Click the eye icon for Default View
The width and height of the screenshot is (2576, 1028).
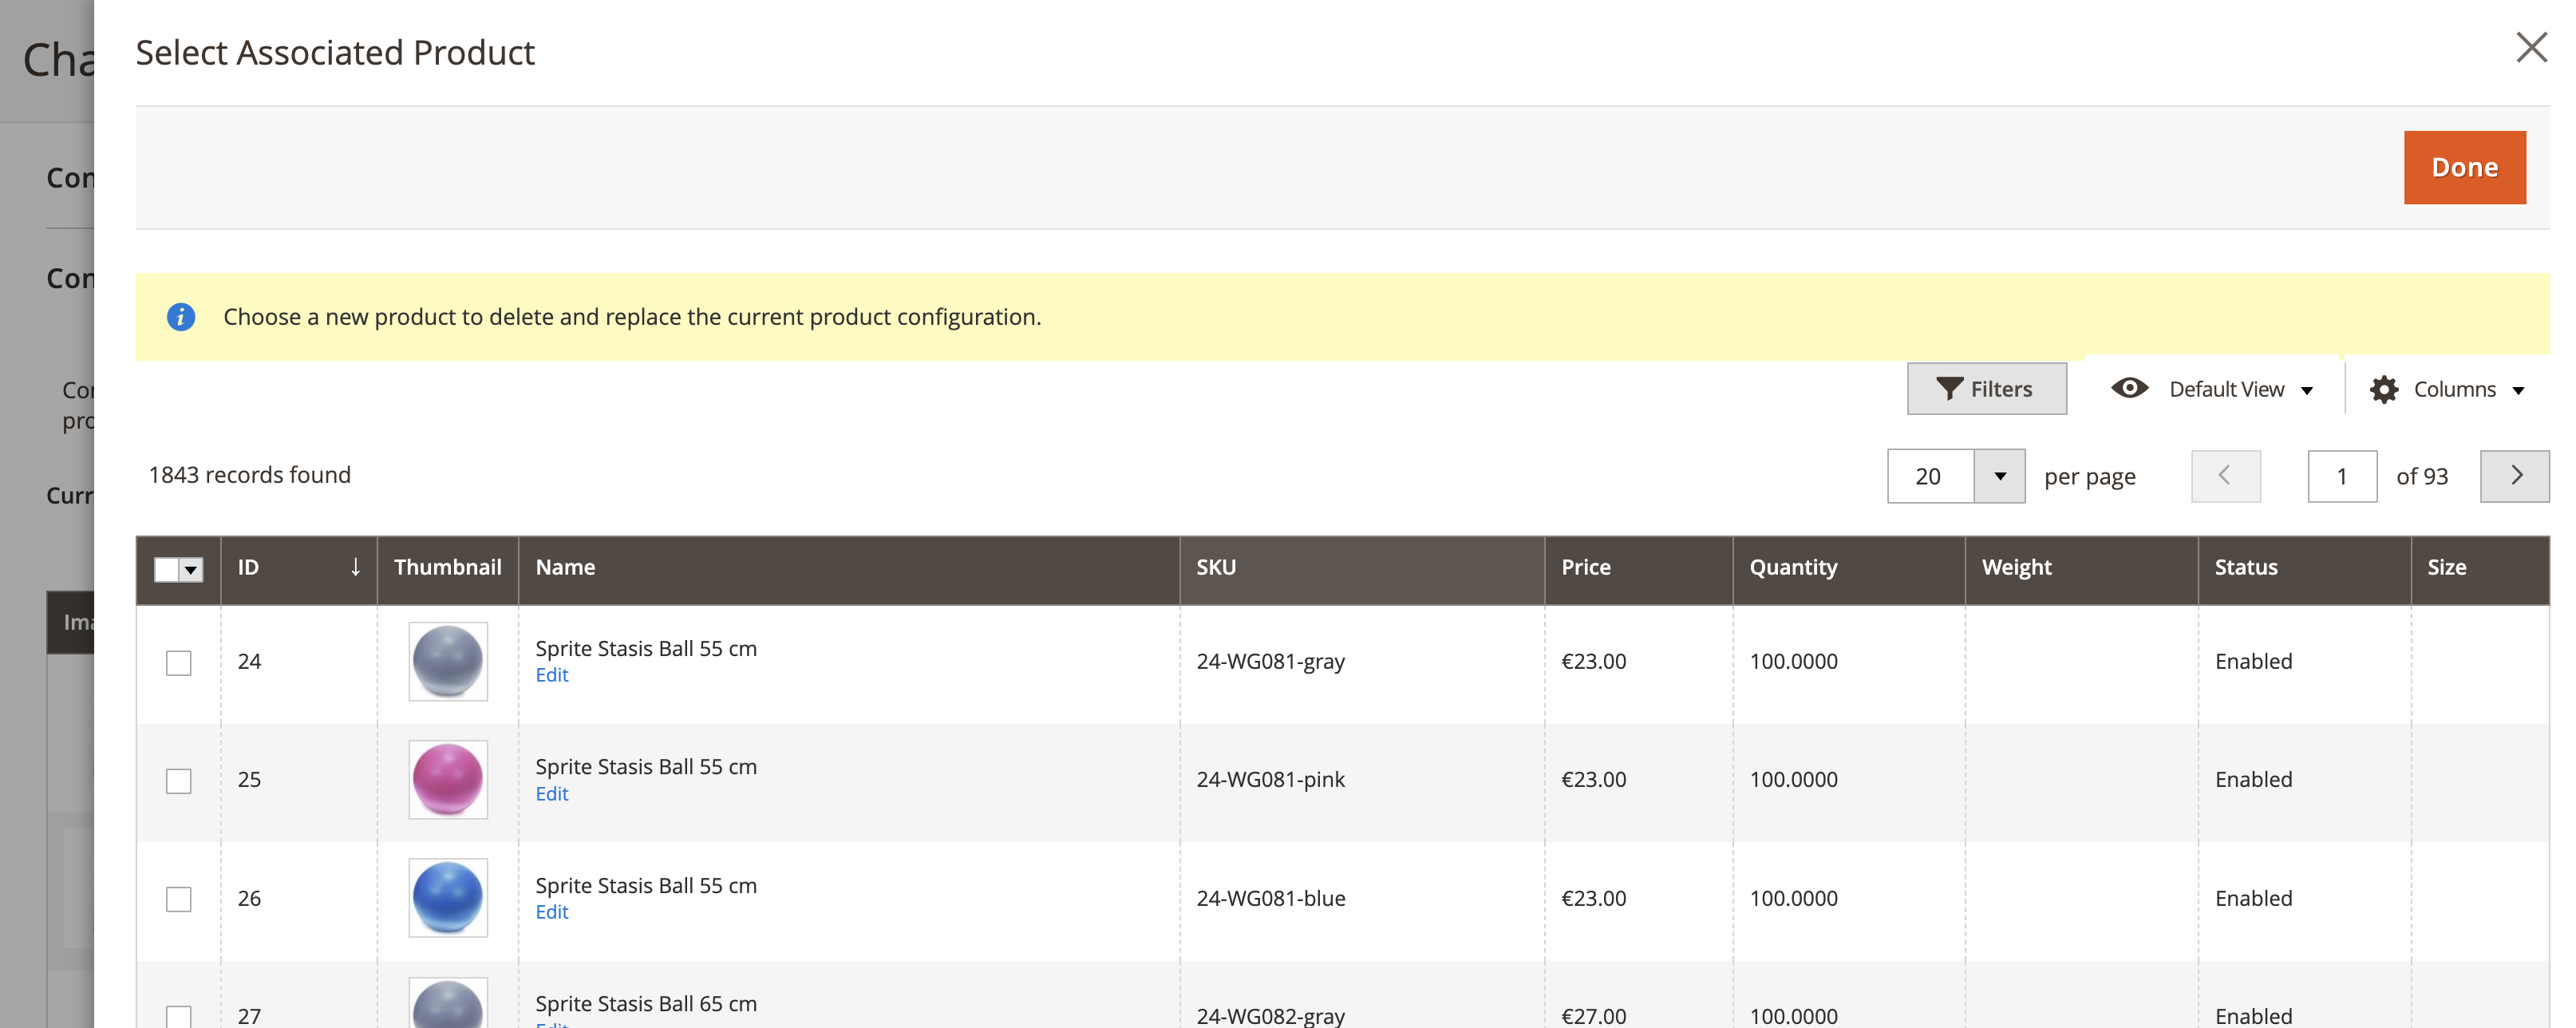click(2129, 388)
